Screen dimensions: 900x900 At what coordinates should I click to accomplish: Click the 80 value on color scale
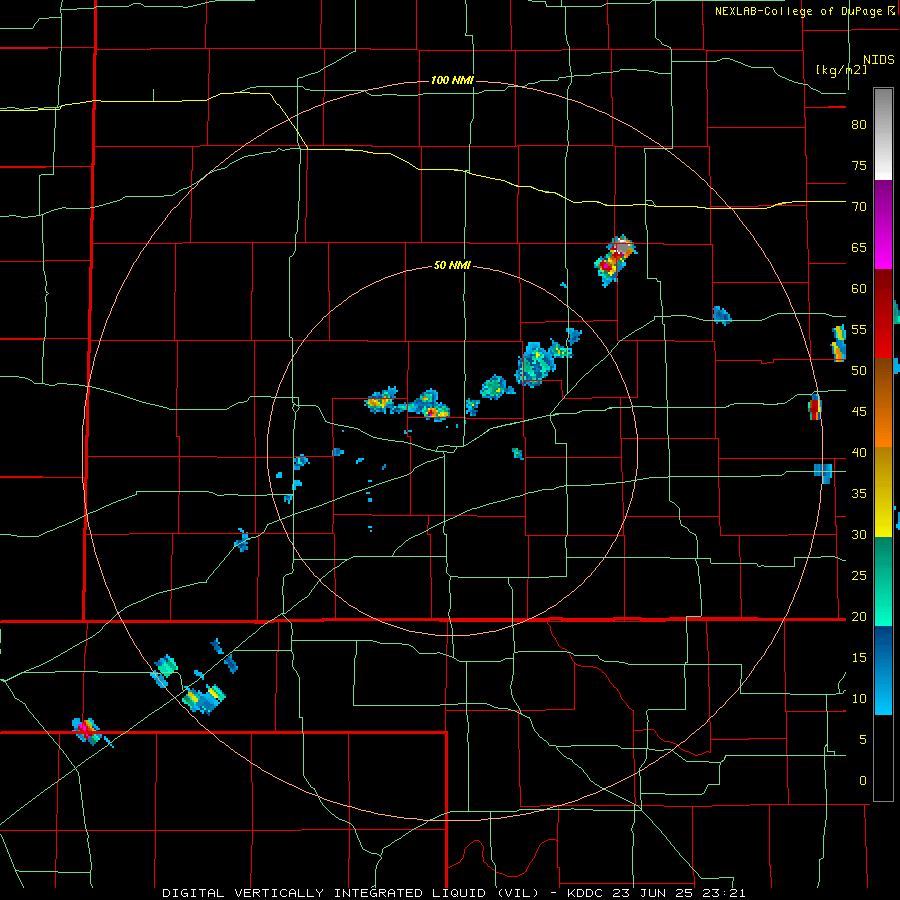pyautogui.click(x=859, y=125)
